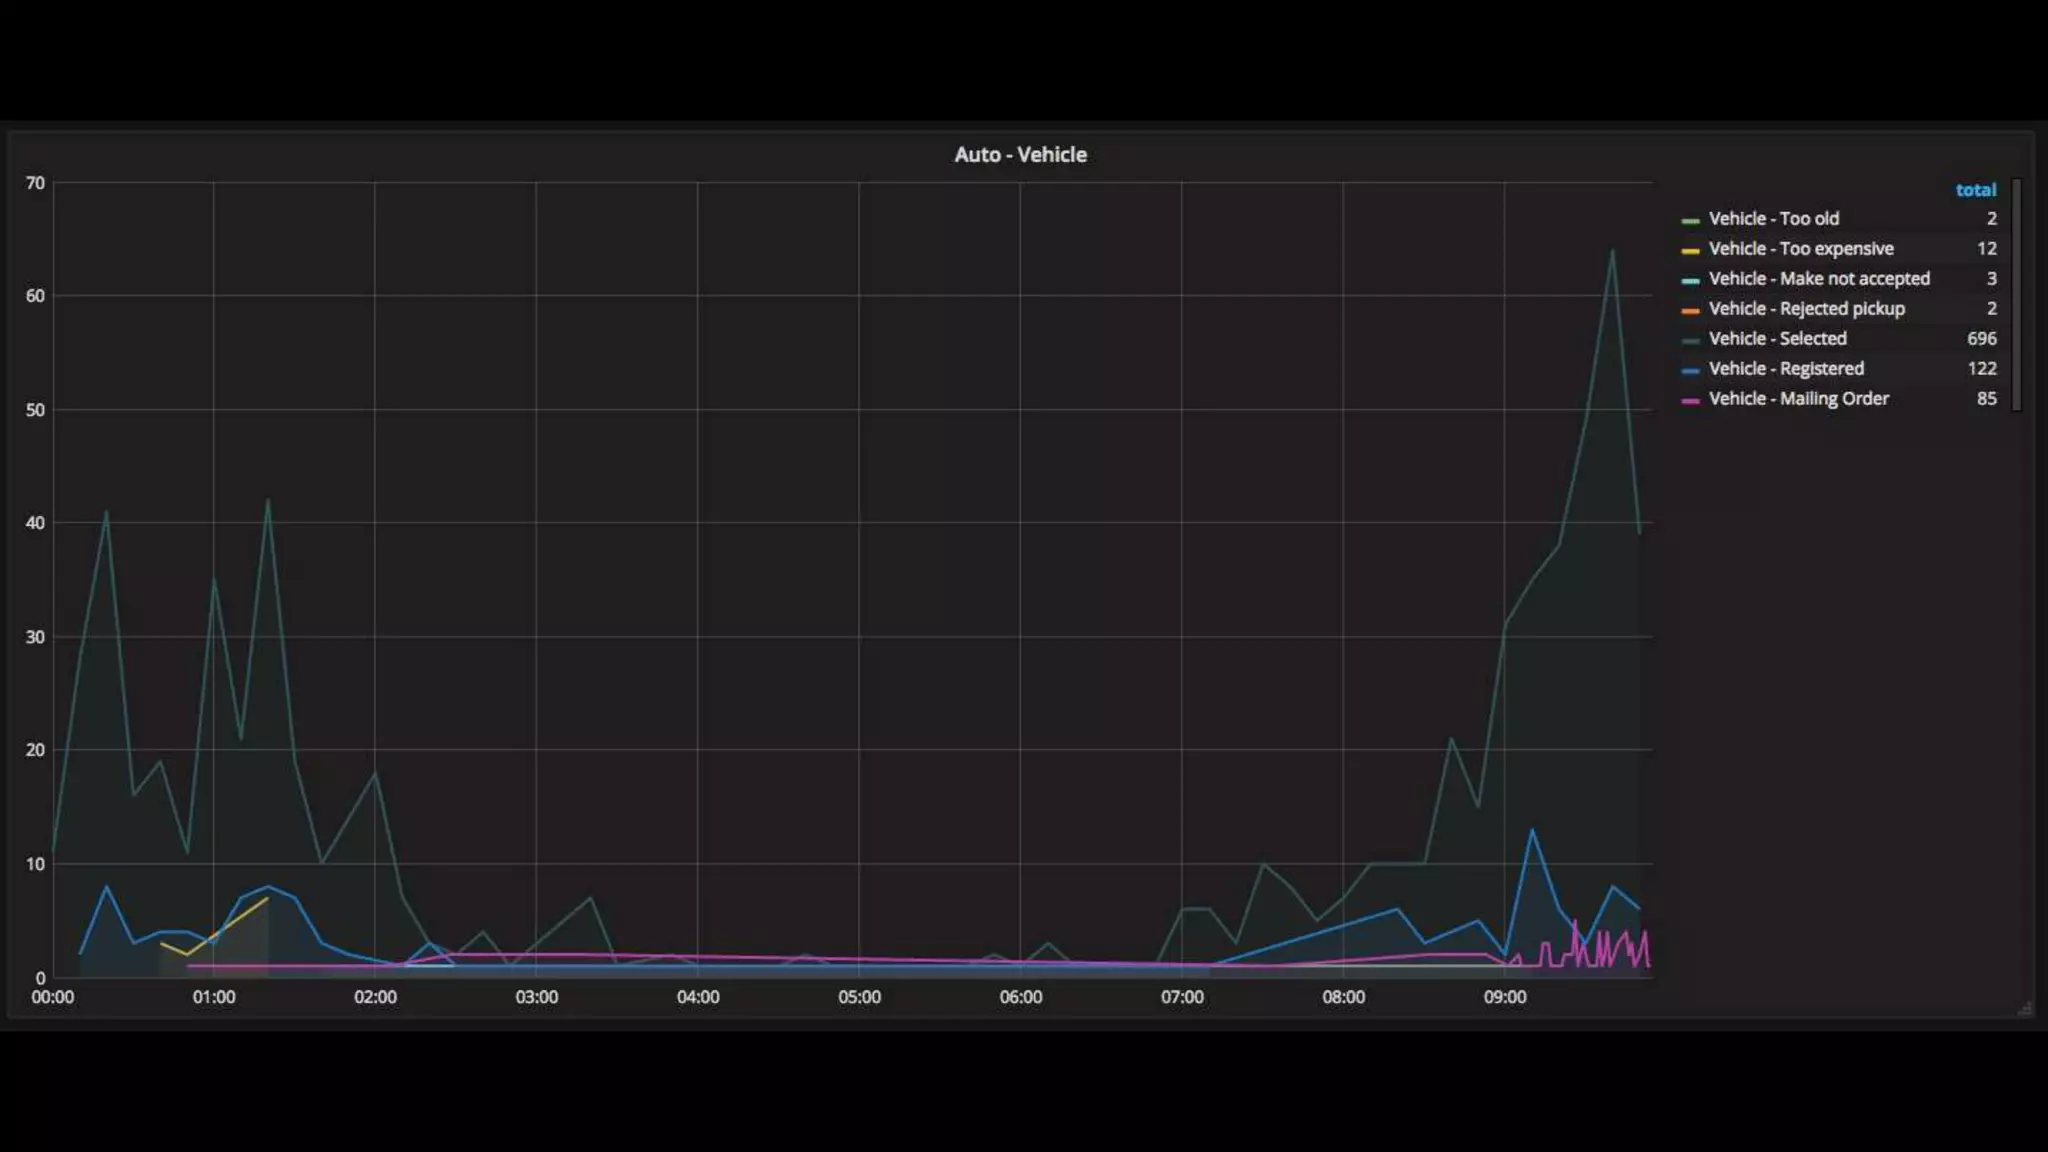Click blue color swatch beside Vehicle - Registered
This screenshot has height=1152, width=2048.
click(1690, 370)
